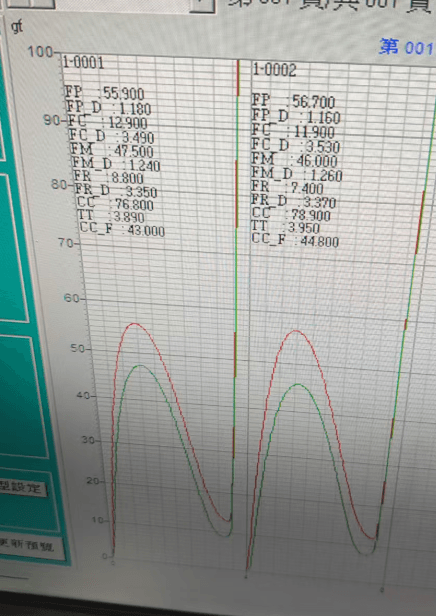
Task: Click the 10 label on the force axis
Action: coord(97,520)
